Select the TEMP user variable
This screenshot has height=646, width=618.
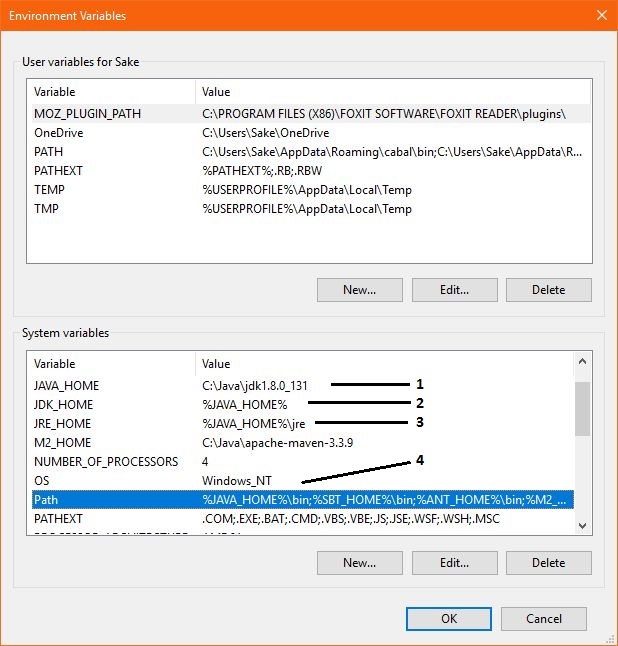point(311,190)
